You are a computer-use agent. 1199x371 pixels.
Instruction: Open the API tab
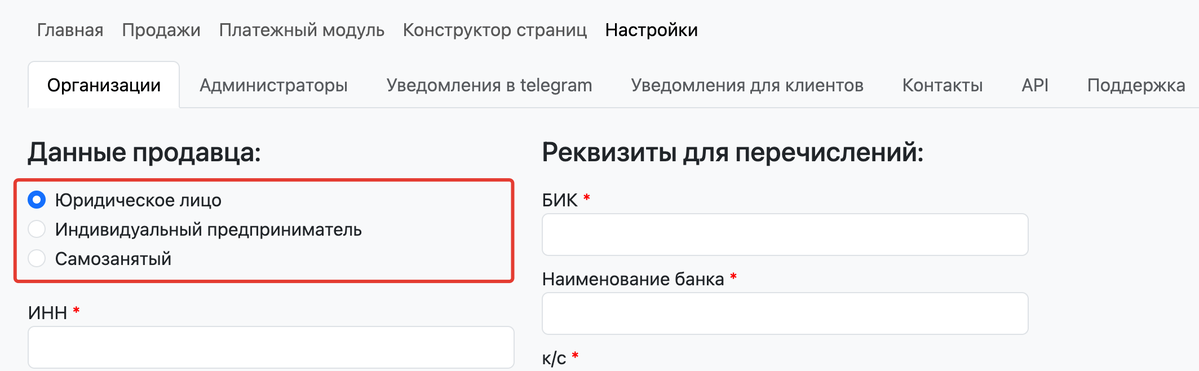[1035, 85]
